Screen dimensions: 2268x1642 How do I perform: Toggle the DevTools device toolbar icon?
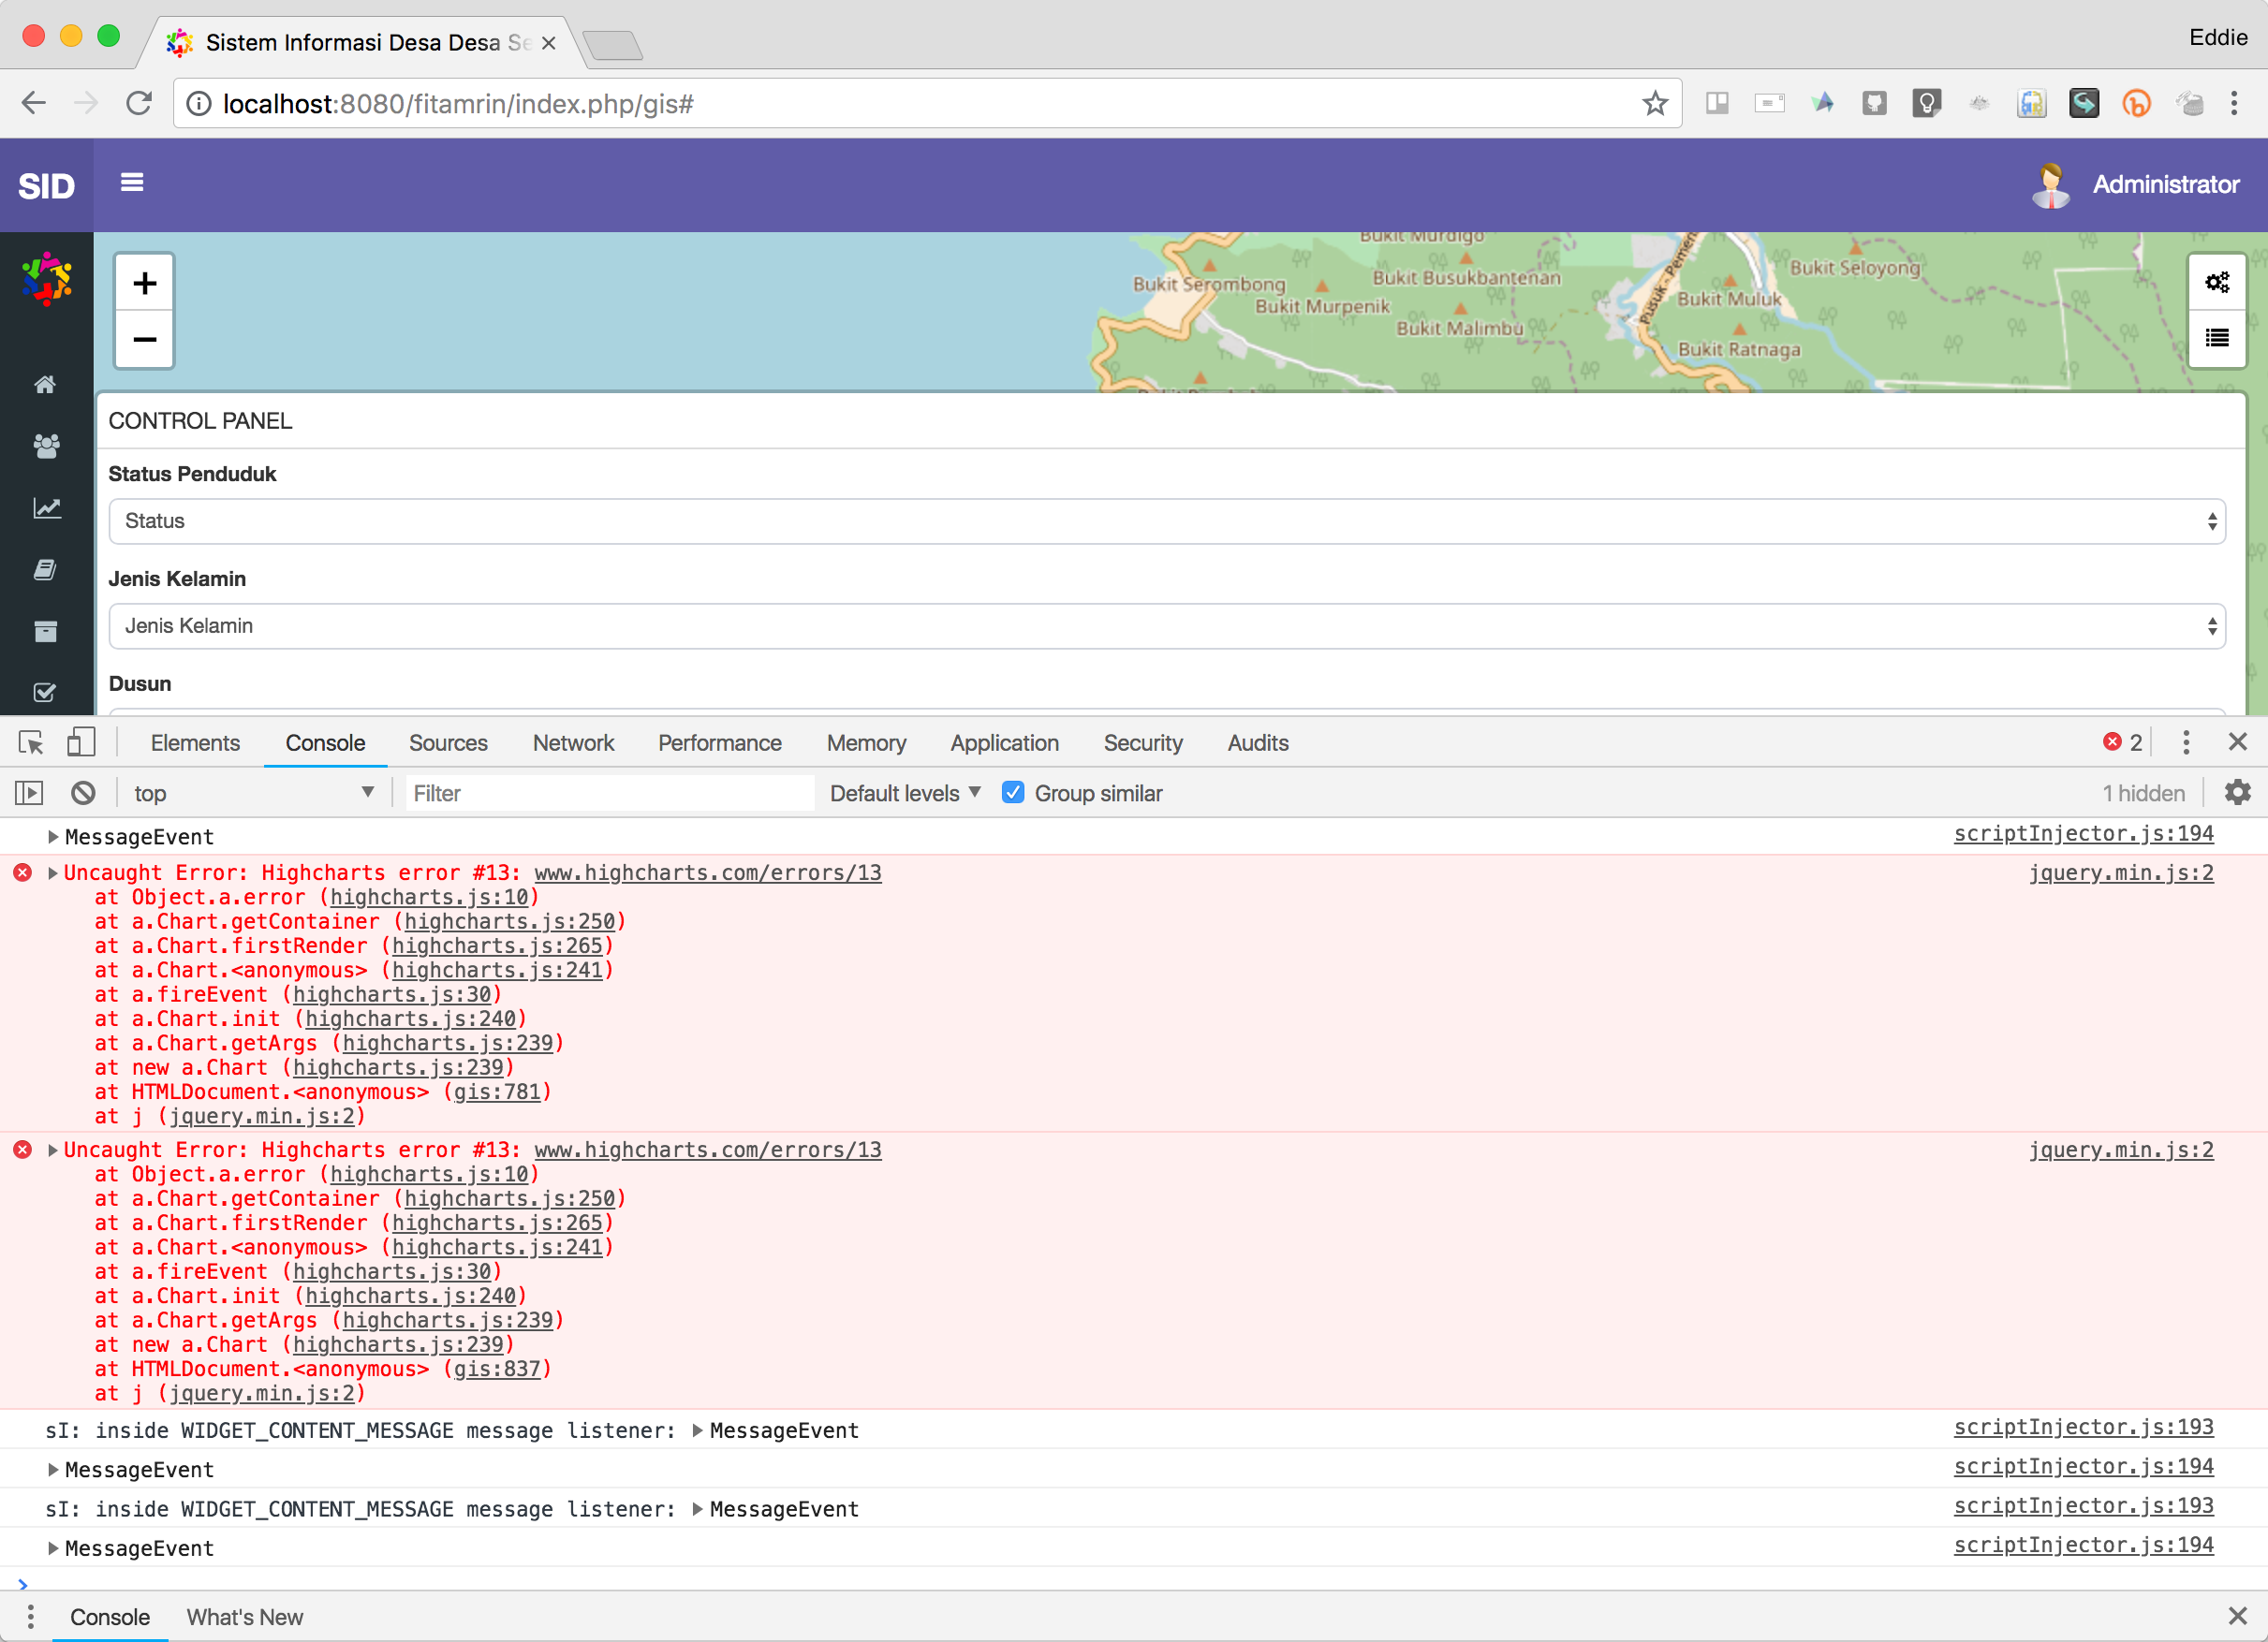[x=80, y=743]
